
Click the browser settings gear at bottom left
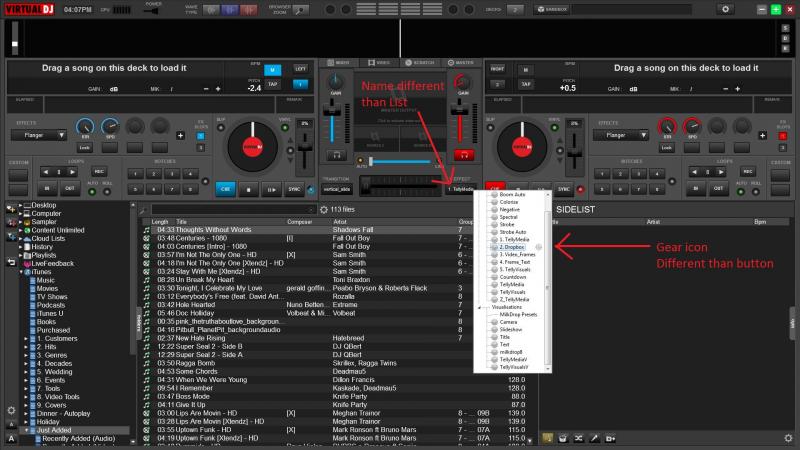click(11, 410)
